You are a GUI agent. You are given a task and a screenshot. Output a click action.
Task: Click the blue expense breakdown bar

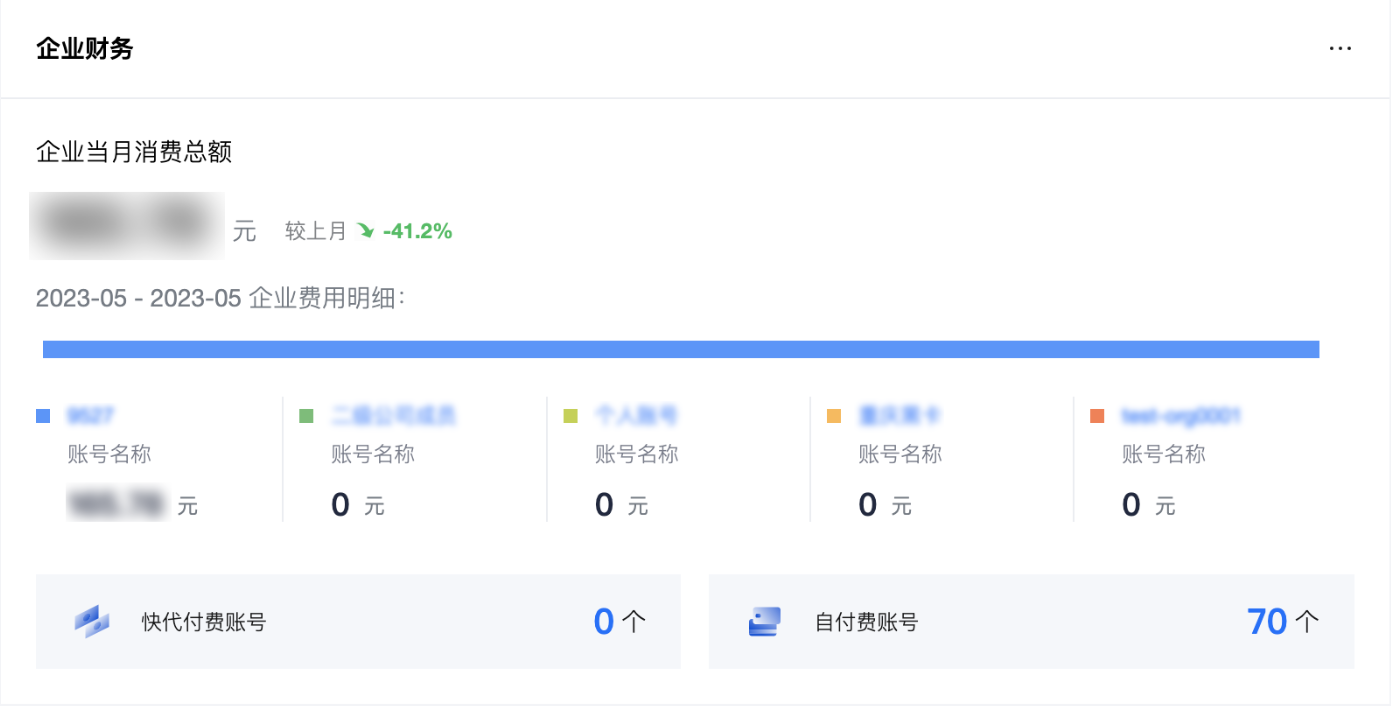click(681, 349)
